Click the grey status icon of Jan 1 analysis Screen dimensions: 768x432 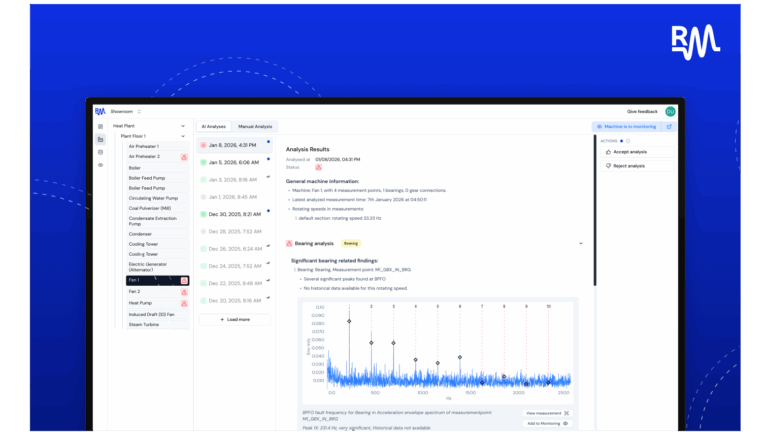coord(203,197)
